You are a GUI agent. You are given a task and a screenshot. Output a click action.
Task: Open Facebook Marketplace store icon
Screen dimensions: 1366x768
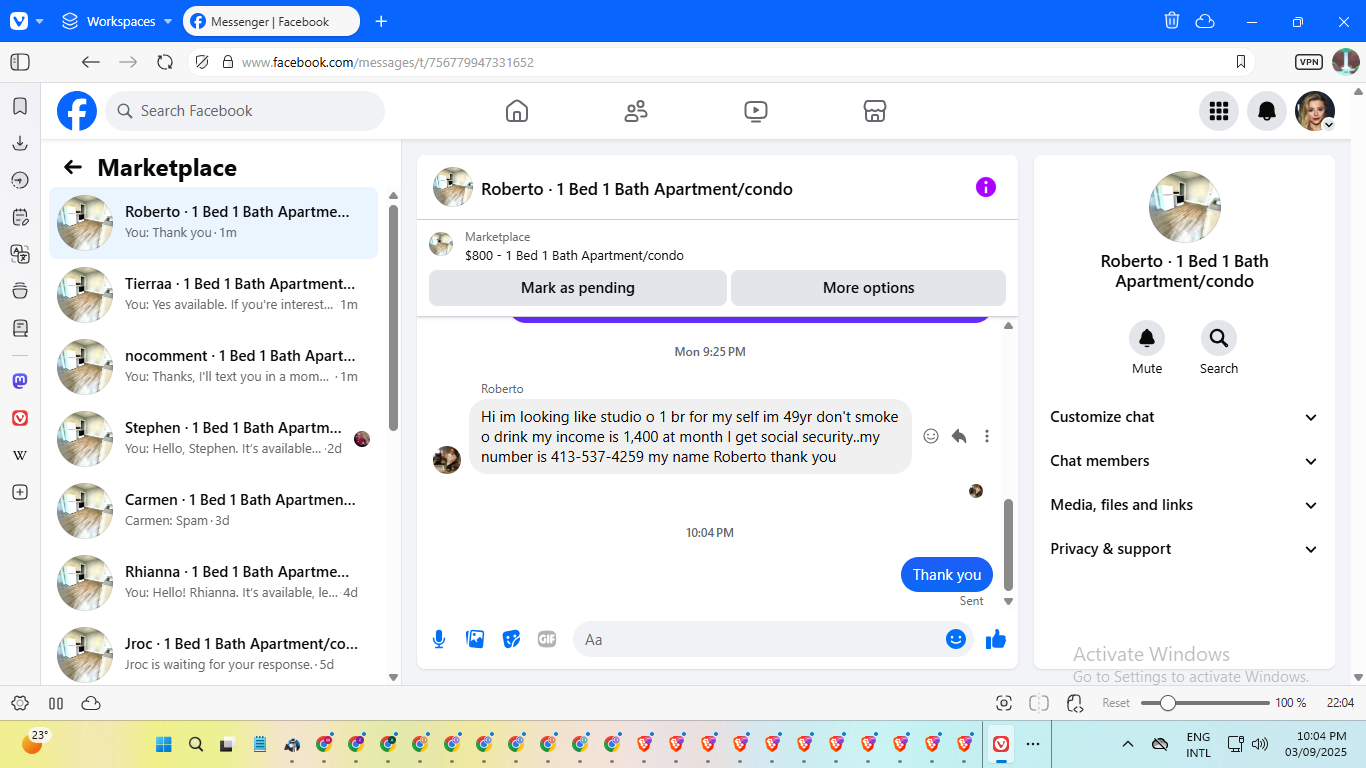pyautogui.click(x=875, y=111)
